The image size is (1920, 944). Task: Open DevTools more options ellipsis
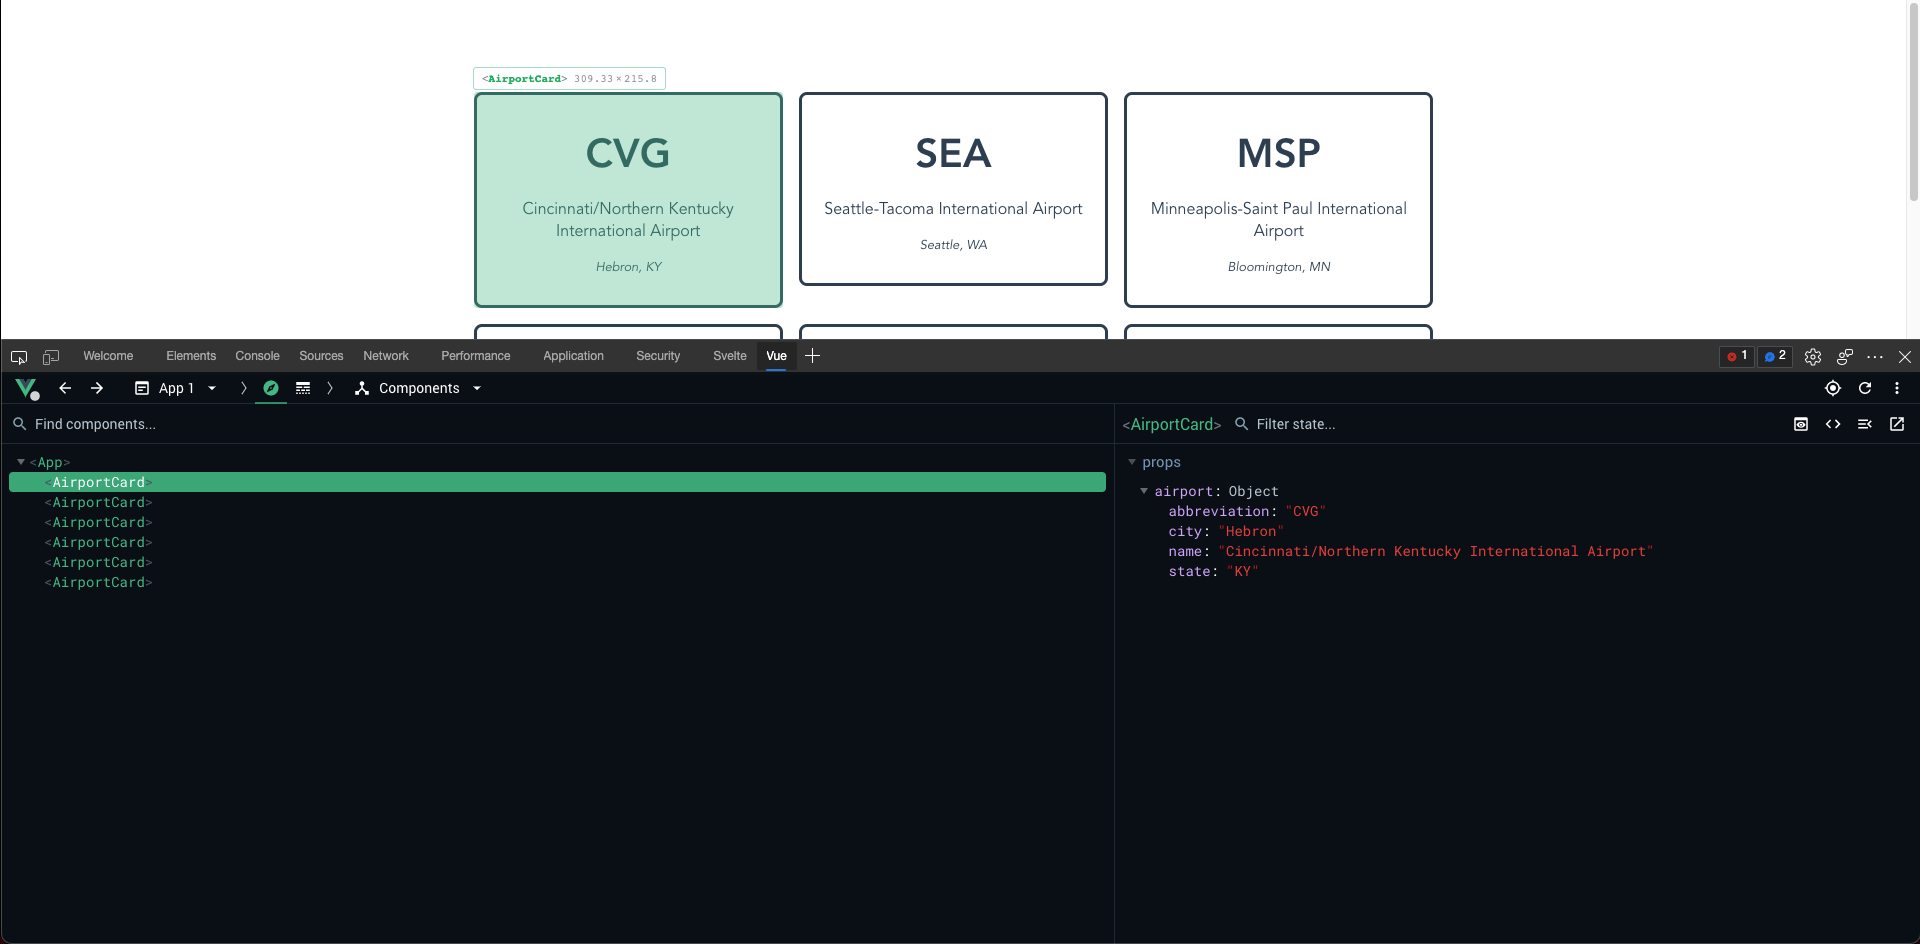(x=1875, y=357)
